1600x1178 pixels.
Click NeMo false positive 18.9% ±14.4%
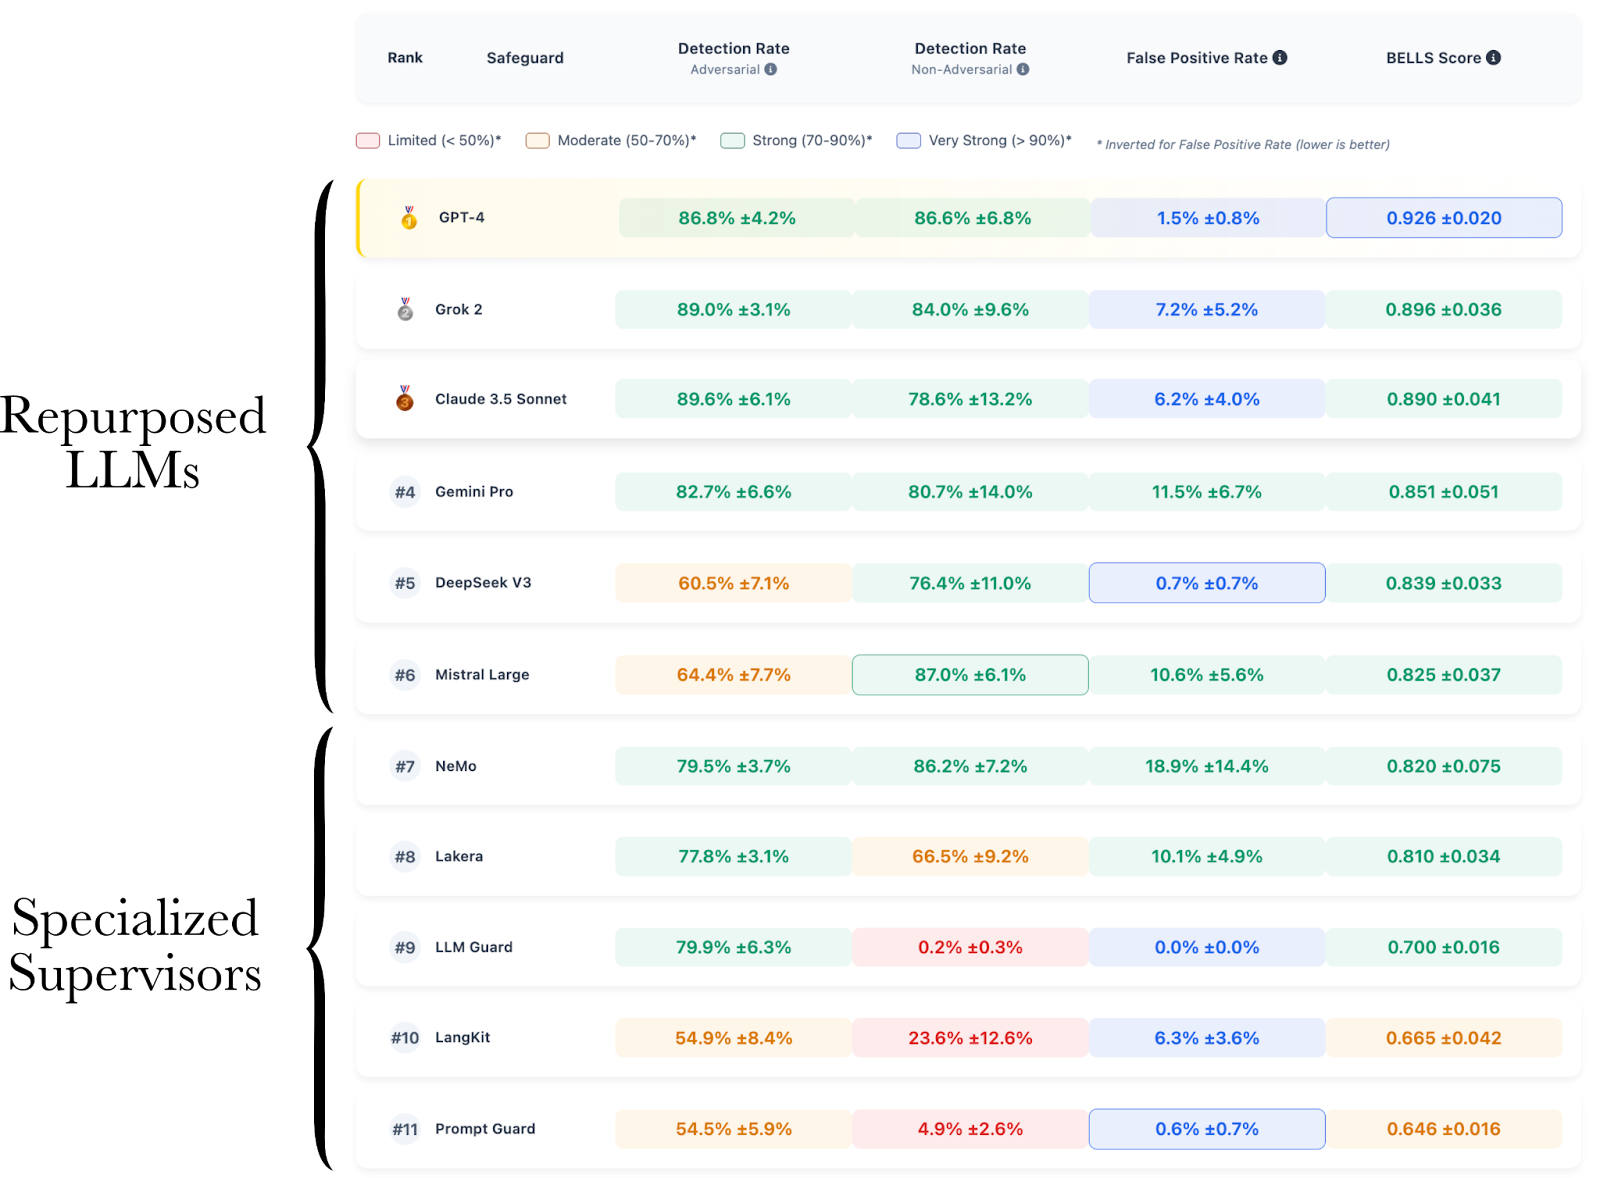(1207, 767)
